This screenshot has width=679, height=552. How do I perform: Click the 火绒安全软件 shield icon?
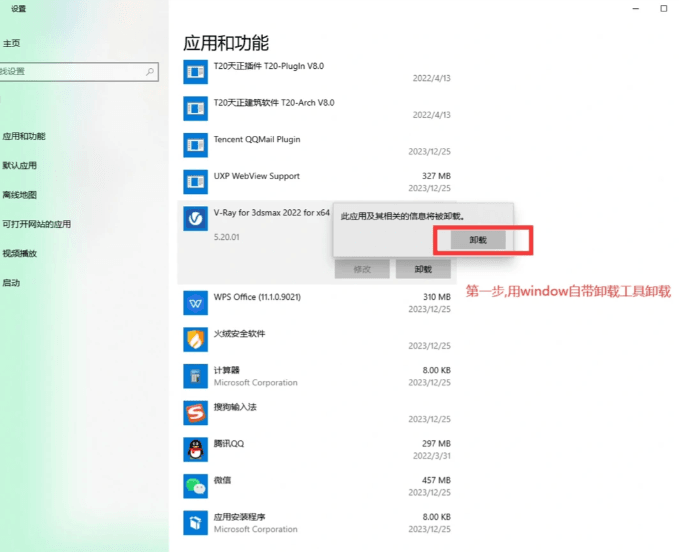click(195, 339)
